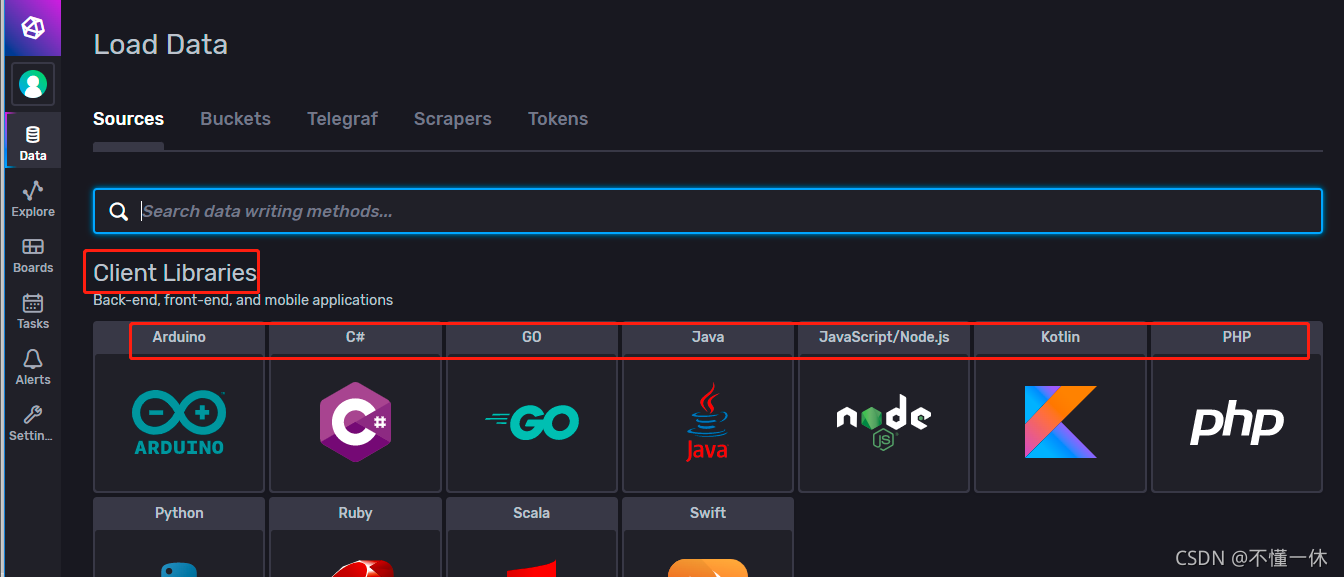Switch to the Scrapers tab
Screen dimensions: 1344x577
453,119
